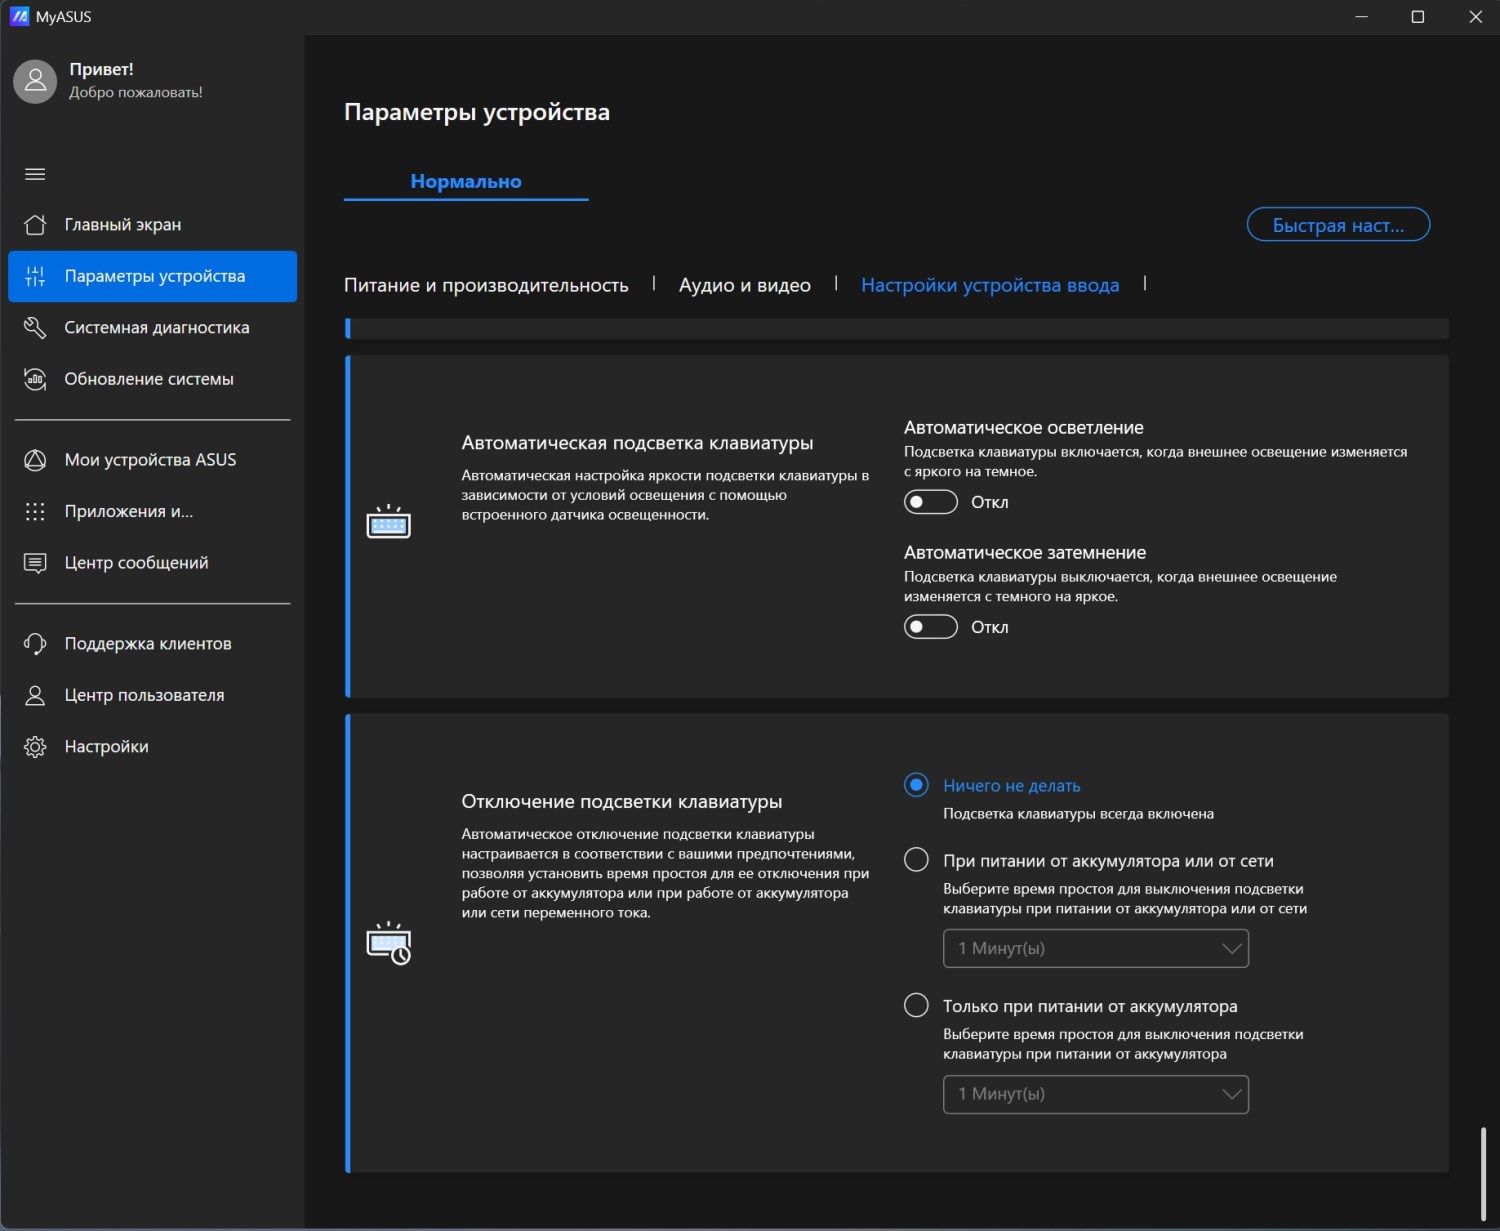Switch to Питание и производительность tab
This screenshot has width=1500, height=1231.
click(486, 285)
